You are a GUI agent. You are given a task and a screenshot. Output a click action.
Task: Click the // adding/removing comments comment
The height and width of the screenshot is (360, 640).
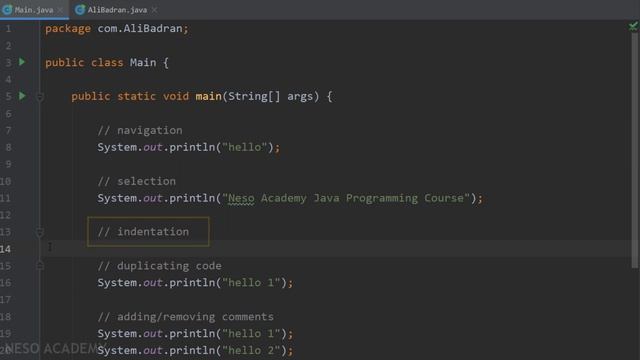(x=185, y=317)
